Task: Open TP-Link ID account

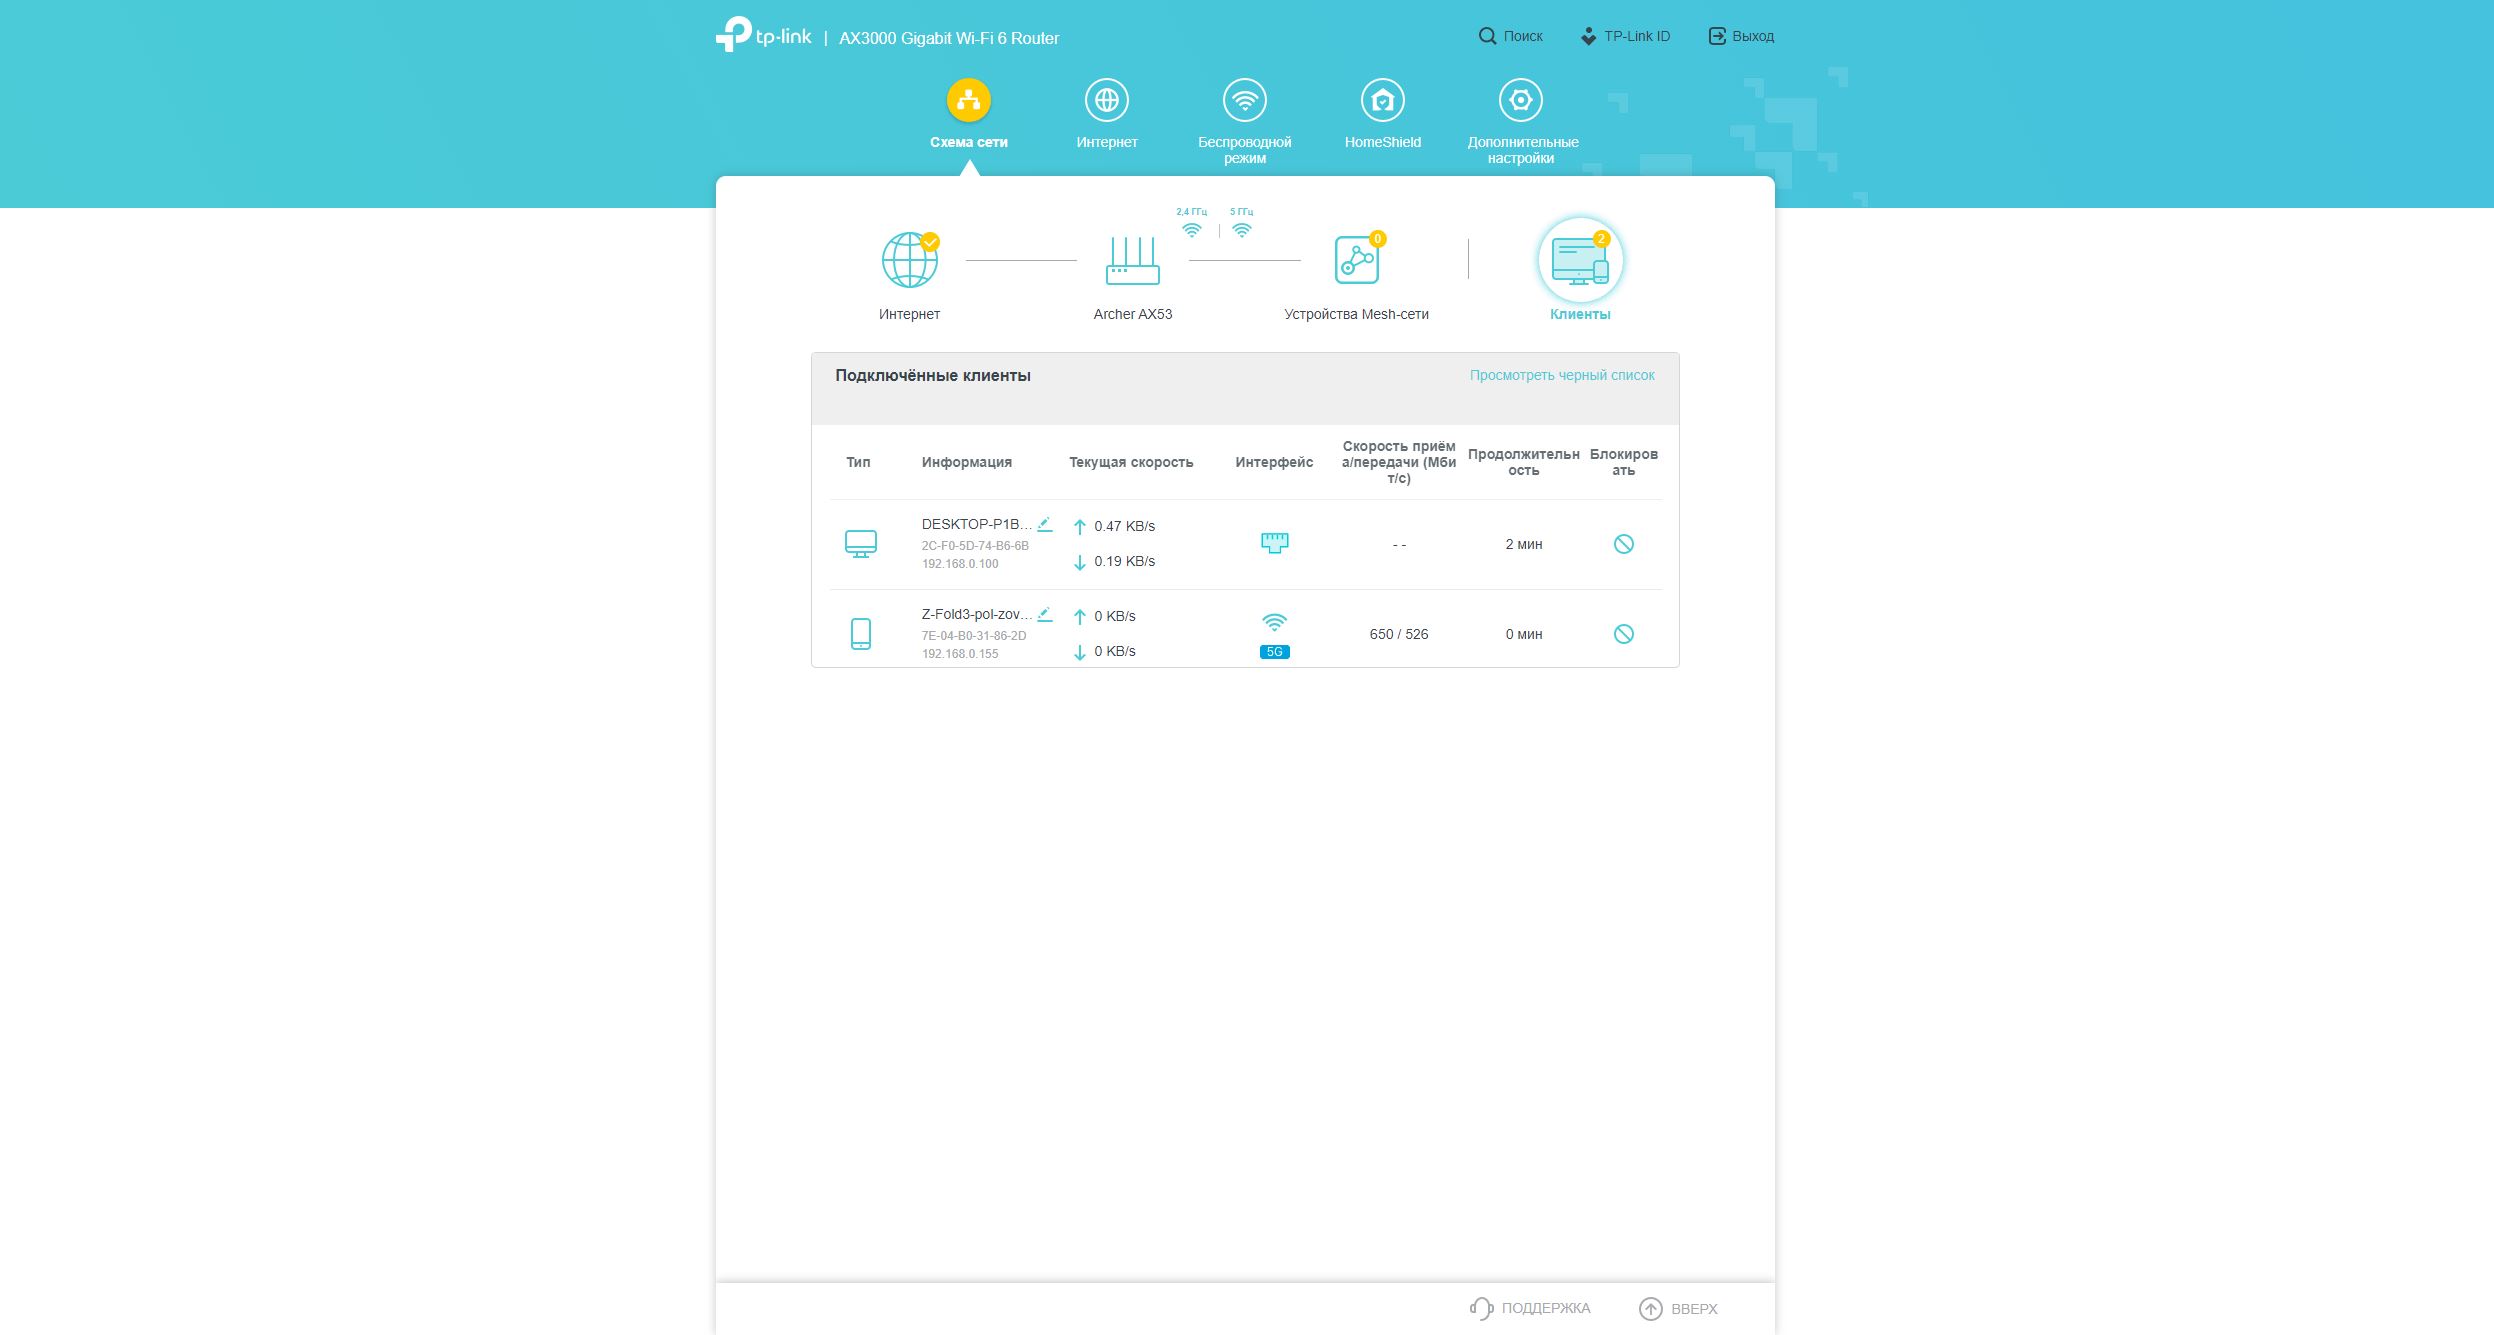Action: [x=1624, y=36]
